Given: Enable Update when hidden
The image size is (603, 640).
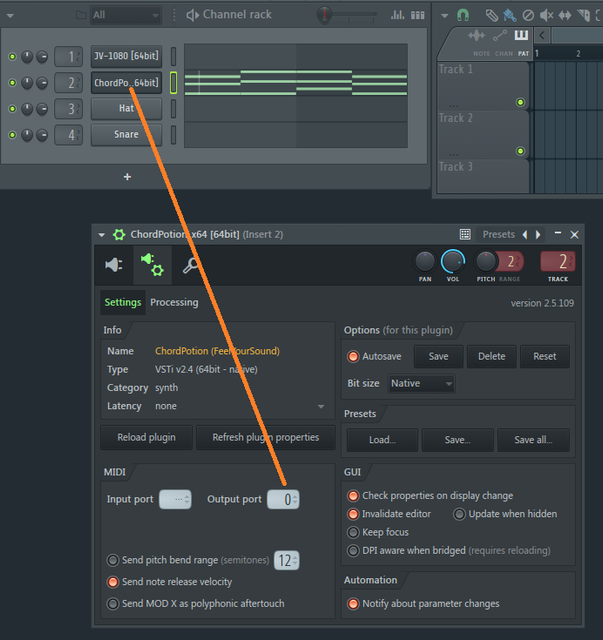Looking at the screenshot, I should pyautogui.click(x=459, y=514).
